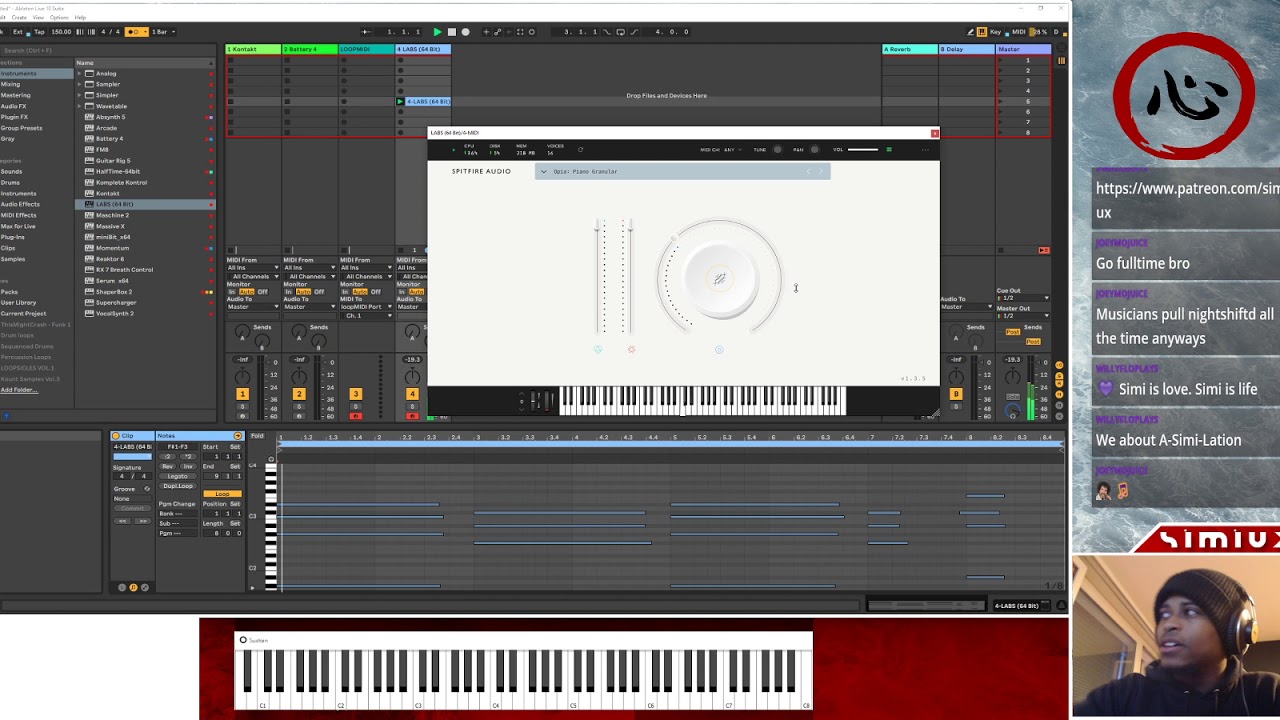
Task: Click the Dupl.Loop button
Action: coord(177,486)
